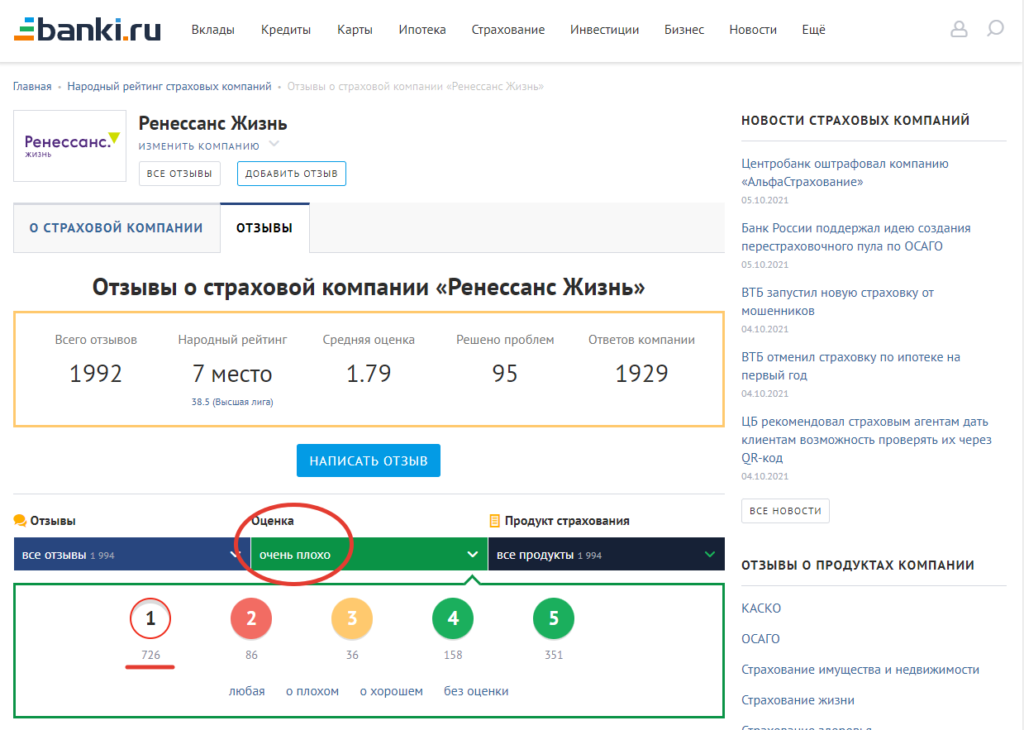Select the rating 5 green circle

553,618
